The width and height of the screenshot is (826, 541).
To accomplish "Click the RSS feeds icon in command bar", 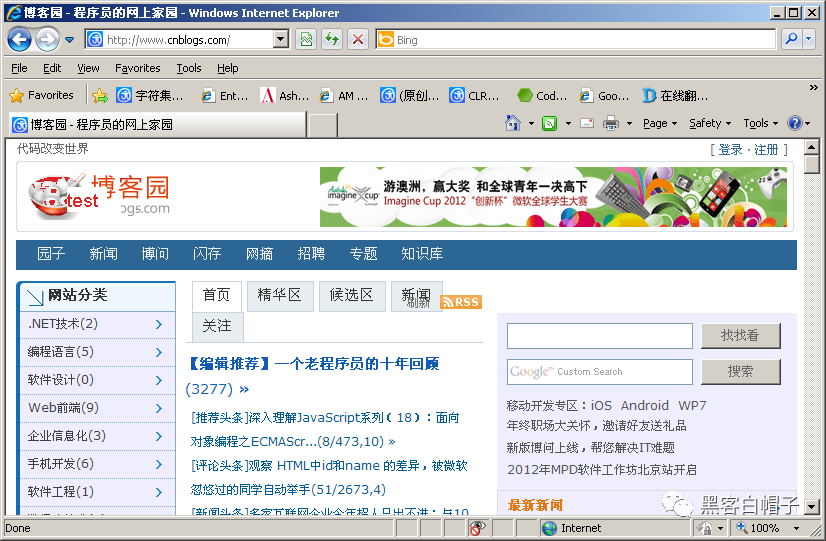I will (x=549, y=123).
